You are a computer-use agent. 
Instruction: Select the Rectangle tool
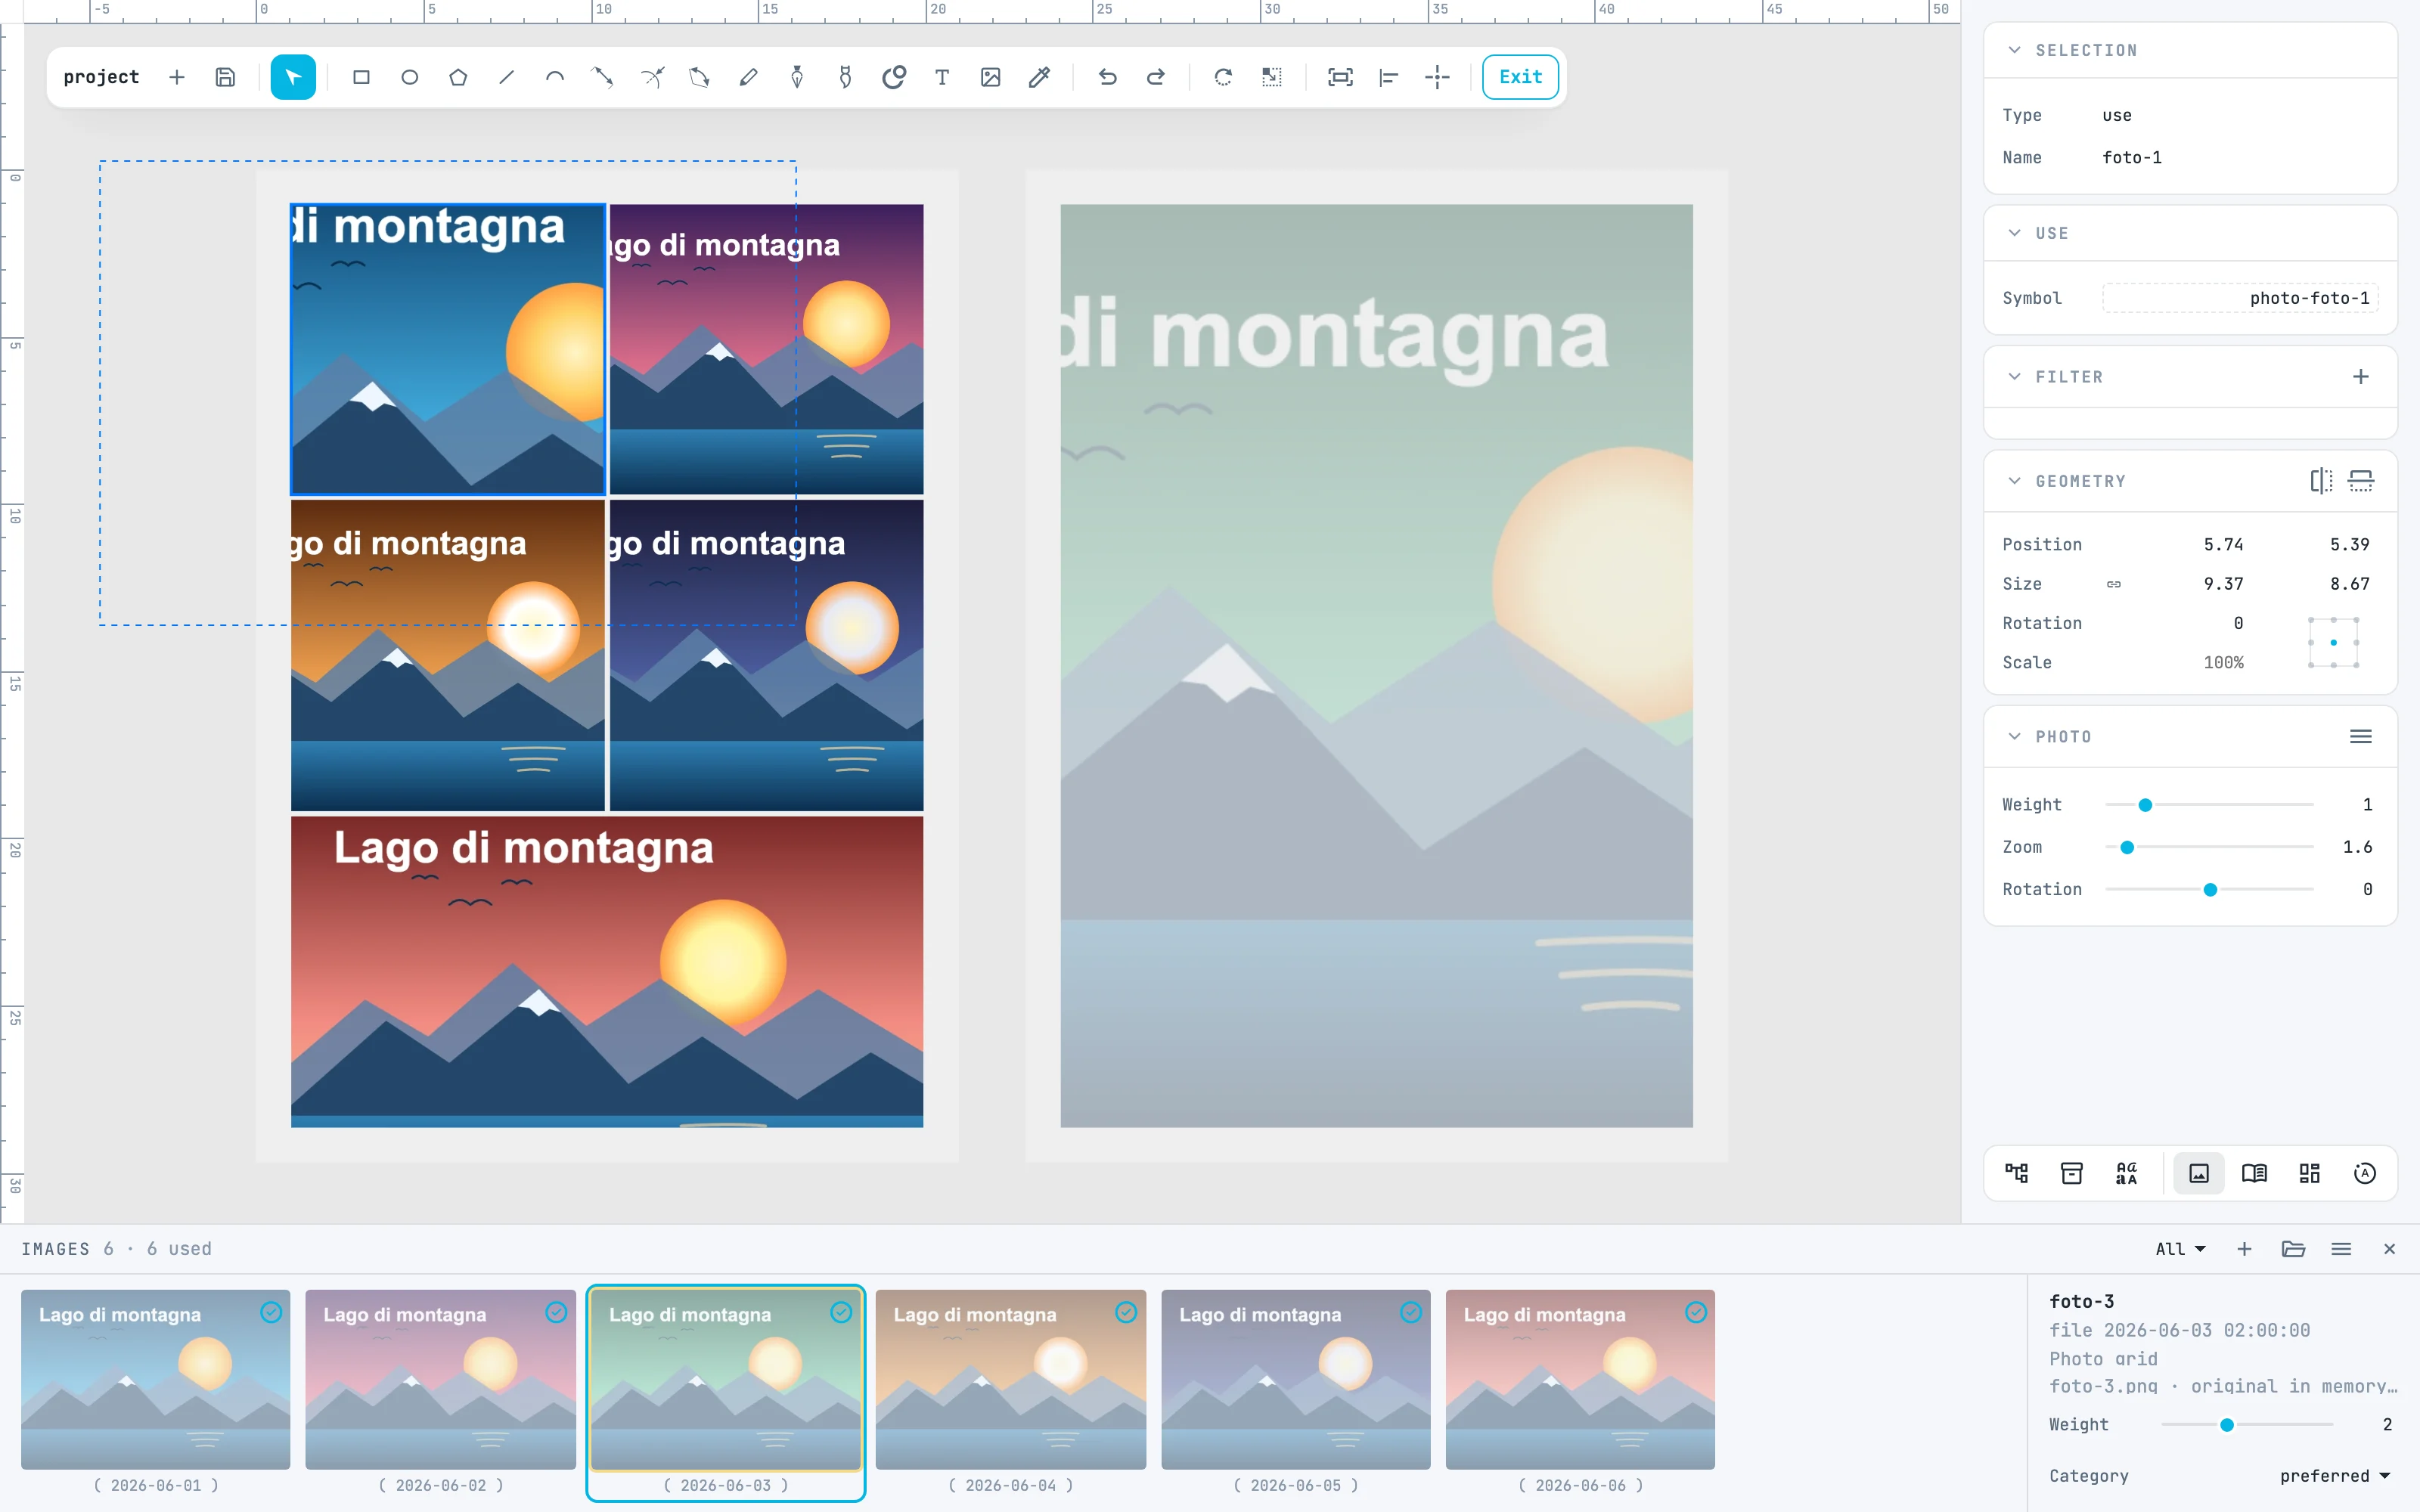[x=361, y=77]
